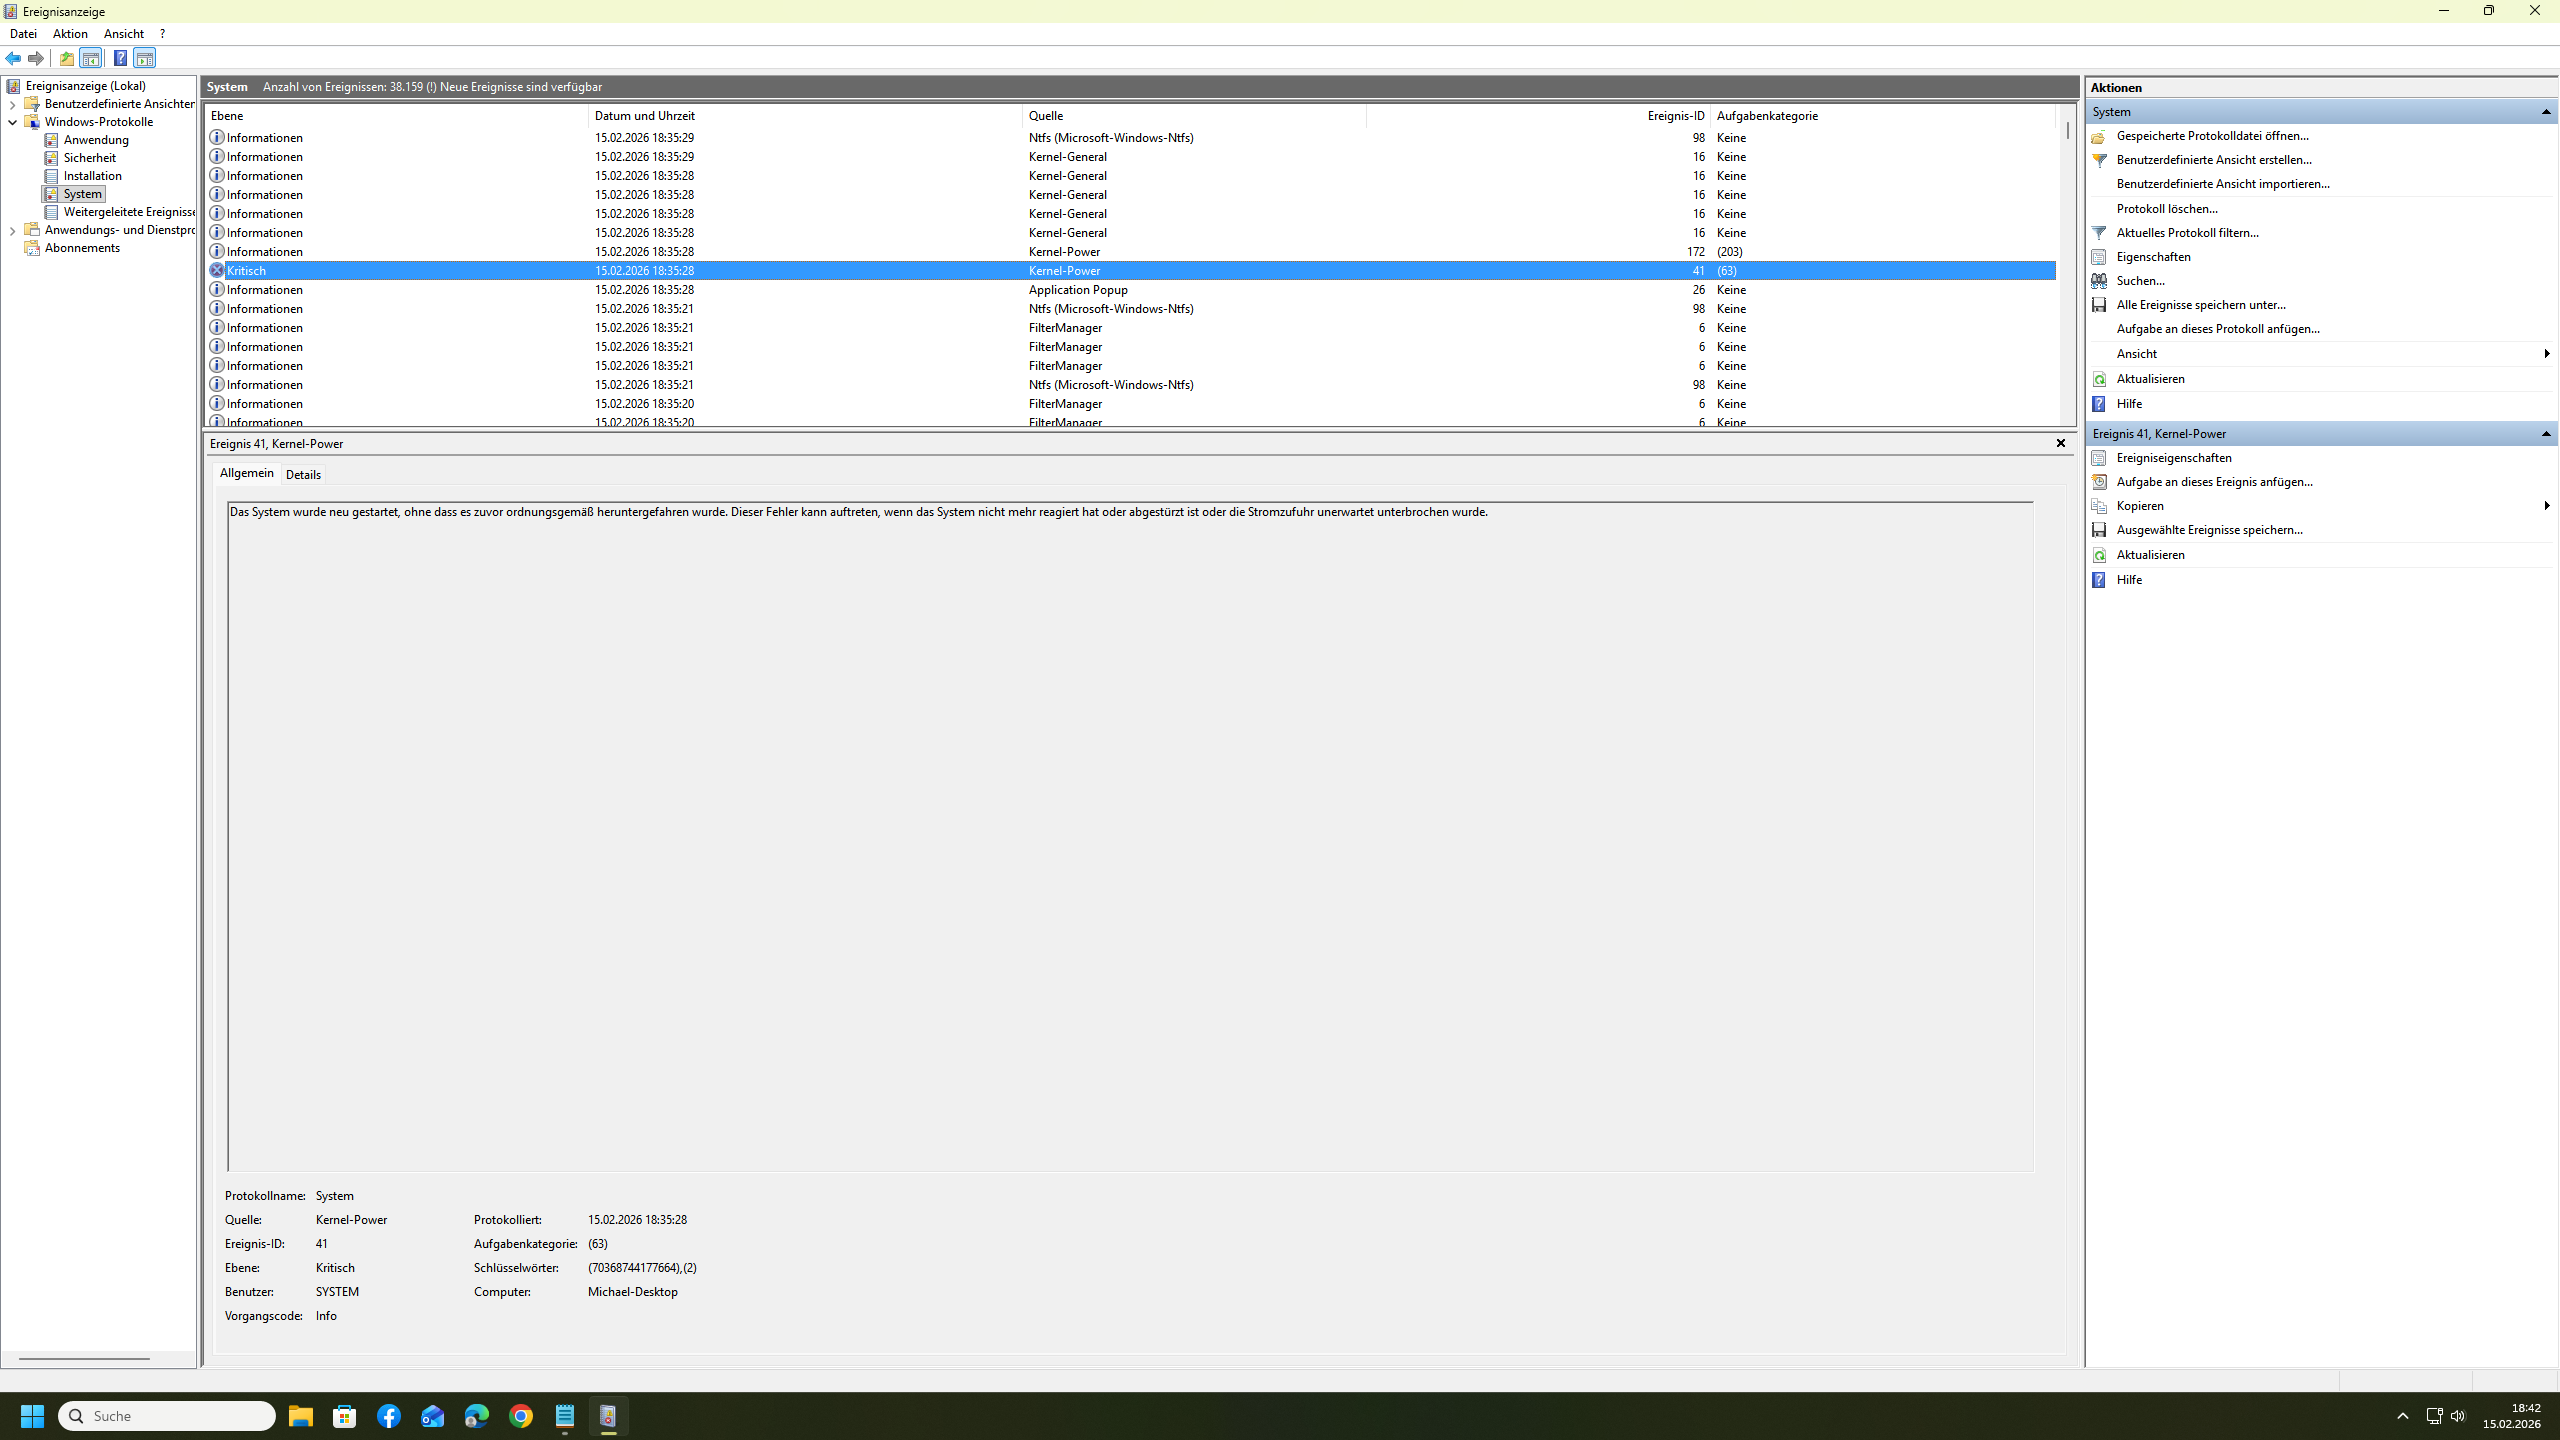Collapse the Windows-Protokolle tree node
The height and width of the screenshot is (1440, 2560).
[12, 122]
